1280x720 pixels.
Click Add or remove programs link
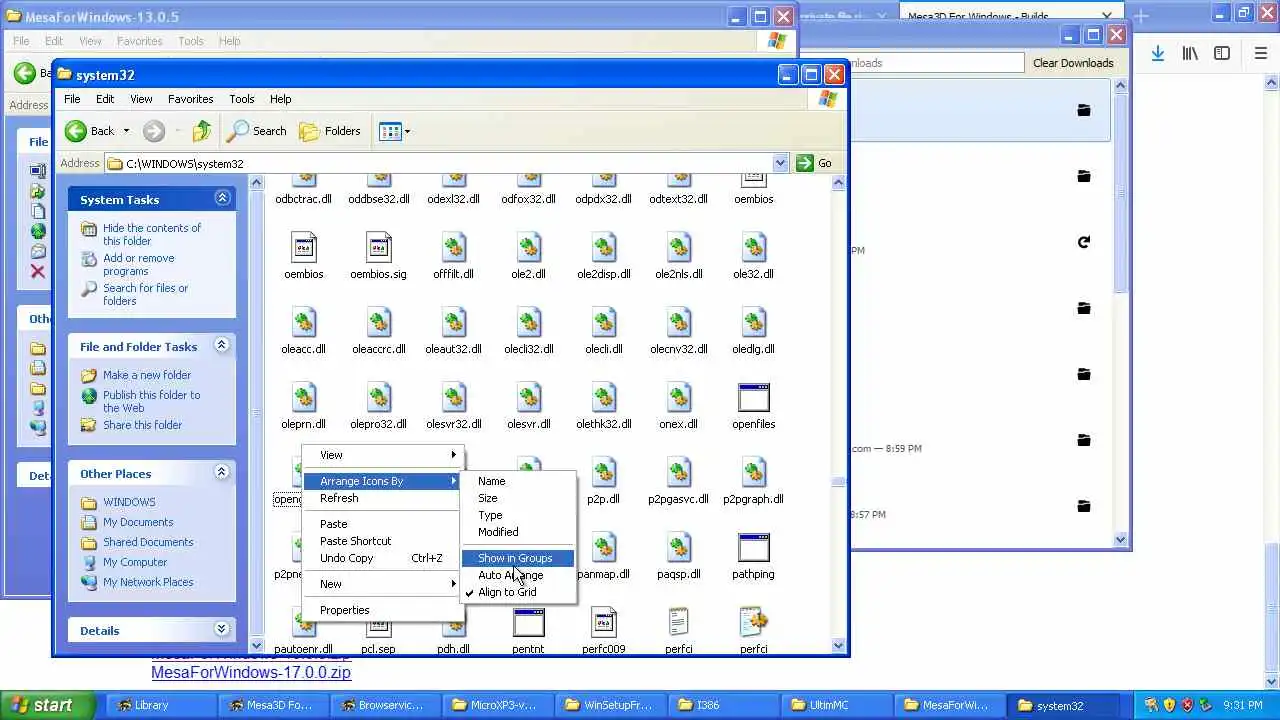point(139,264)
